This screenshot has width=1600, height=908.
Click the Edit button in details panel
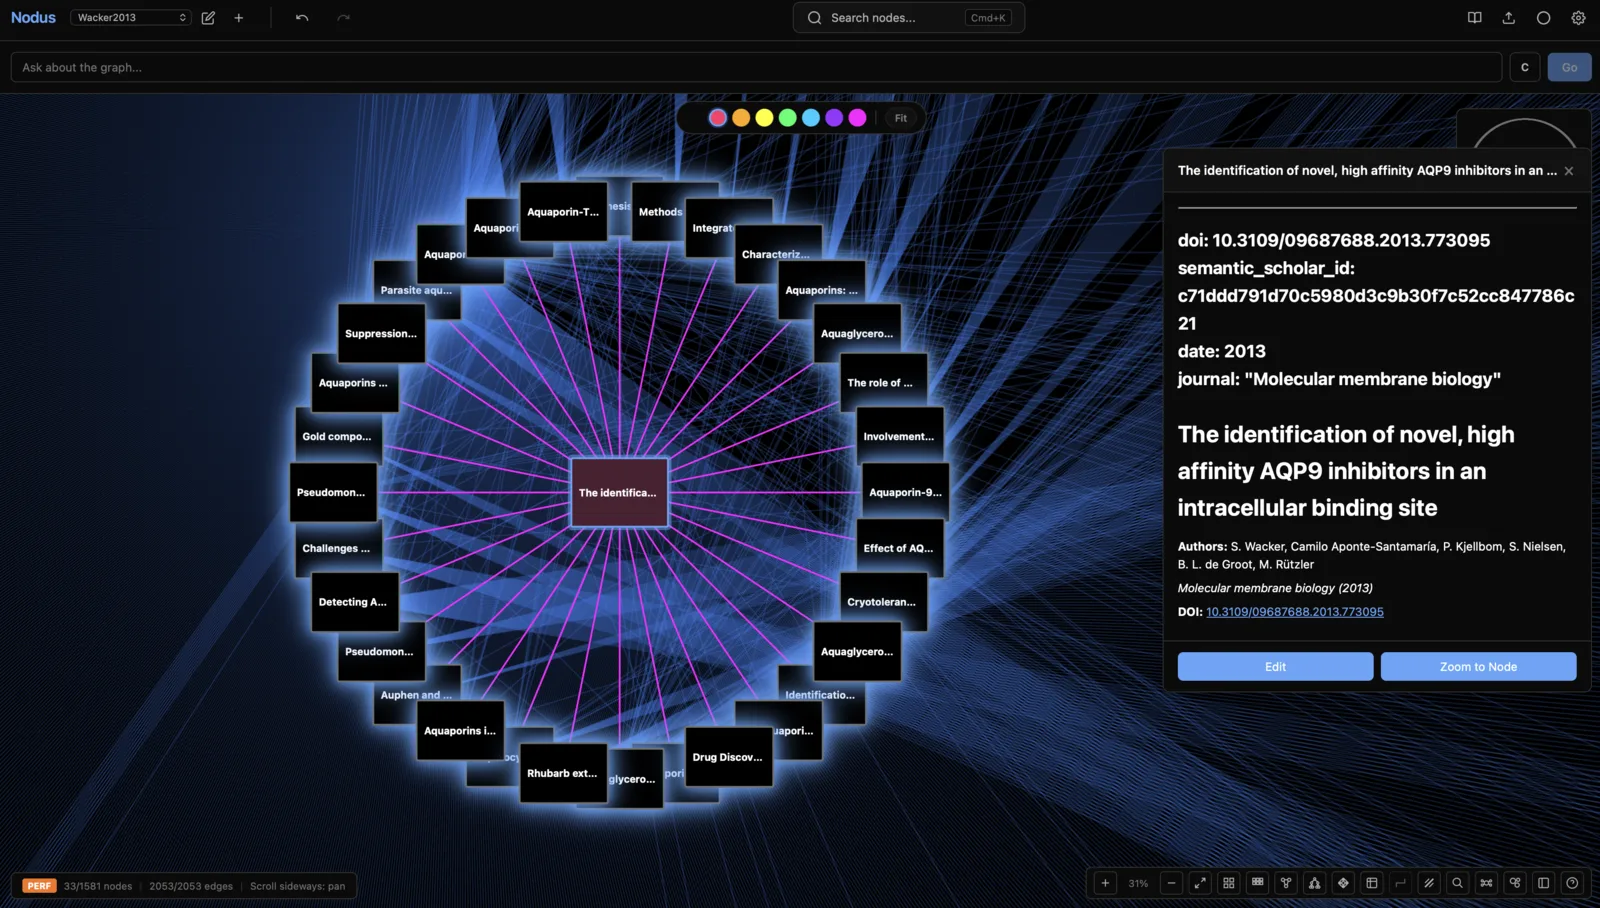(x=1275, y=667)
